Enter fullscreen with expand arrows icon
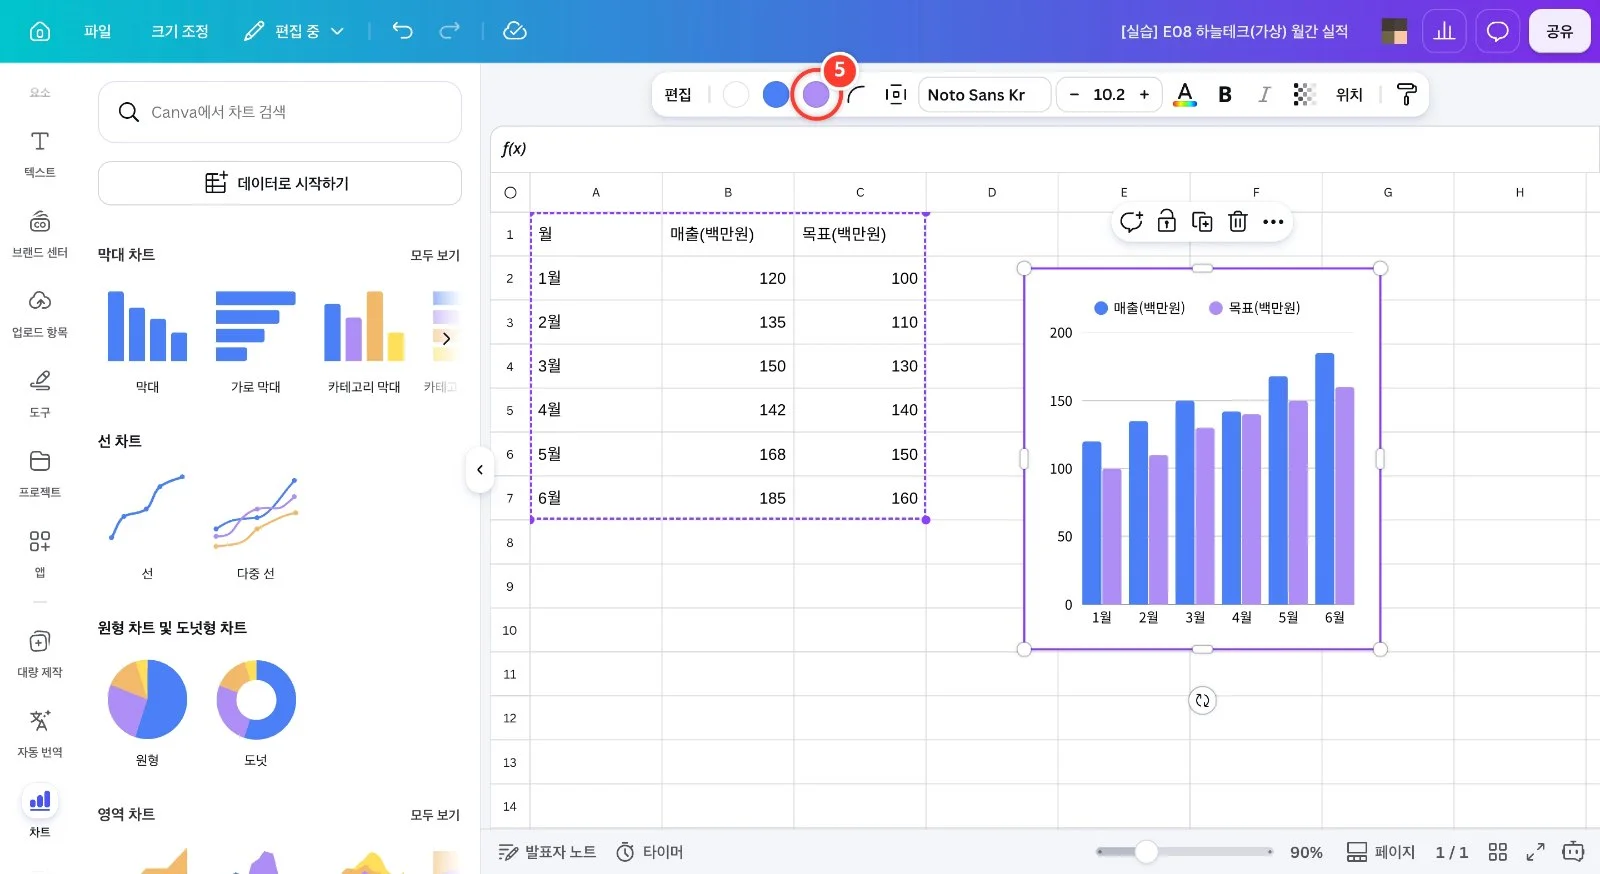1600x874 pixels. click(x=1535, y=852)
